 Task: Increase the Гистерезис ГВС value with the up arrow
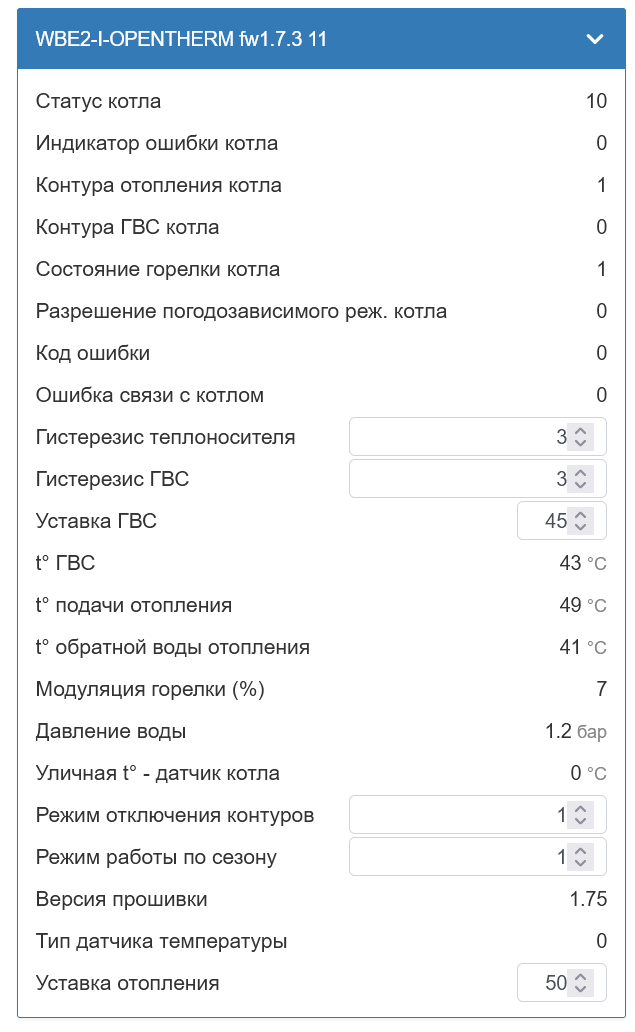coord(581,473)
